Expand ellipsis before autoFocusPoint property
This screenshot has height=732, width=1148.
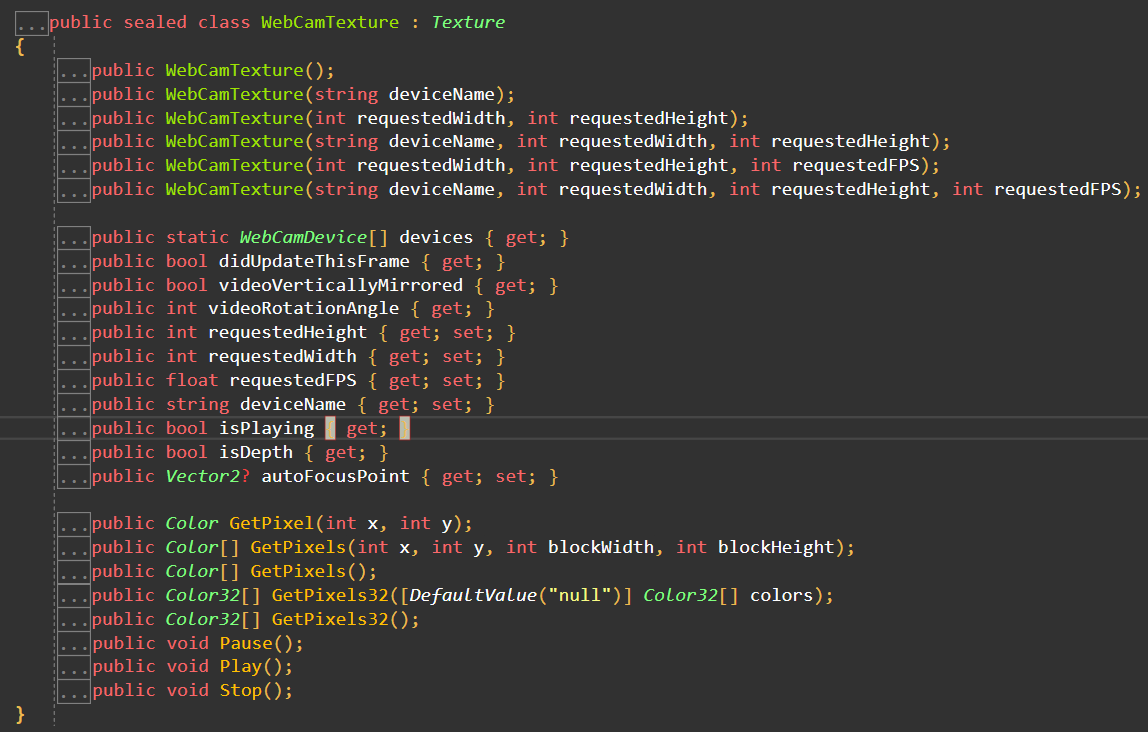(74, 477)
